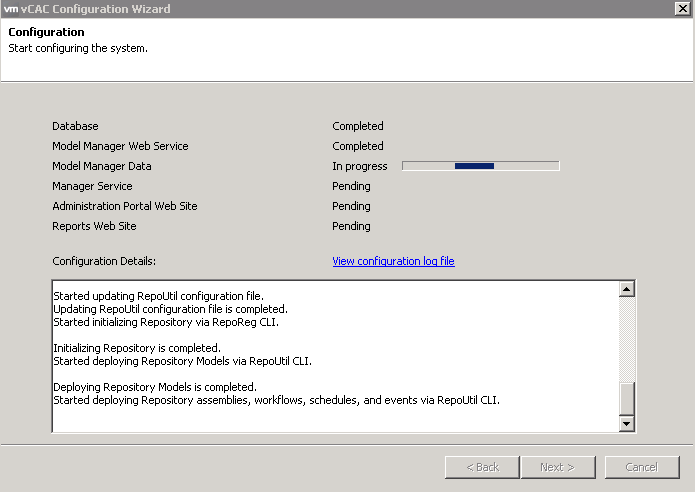The image size is (695, 492).
Task: Click the Database label
Action: tap(75, 126)
